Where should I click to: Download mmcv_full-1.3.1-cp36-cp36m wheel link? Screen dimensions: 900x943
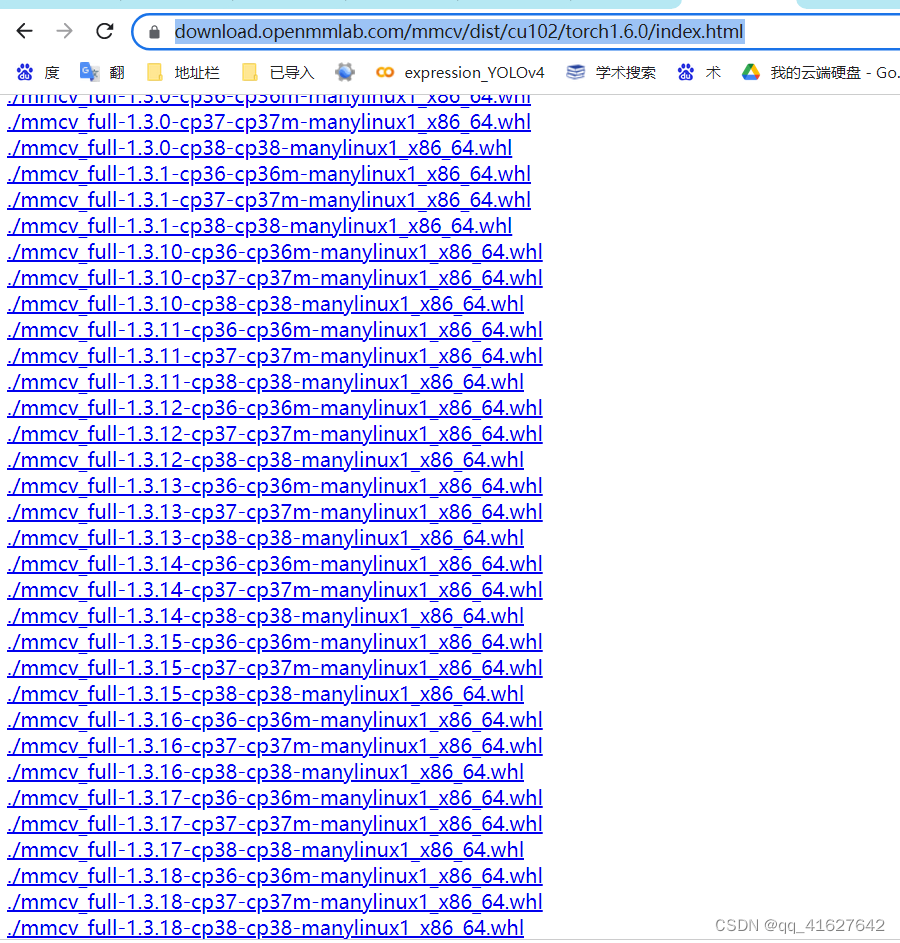[269, 174]
